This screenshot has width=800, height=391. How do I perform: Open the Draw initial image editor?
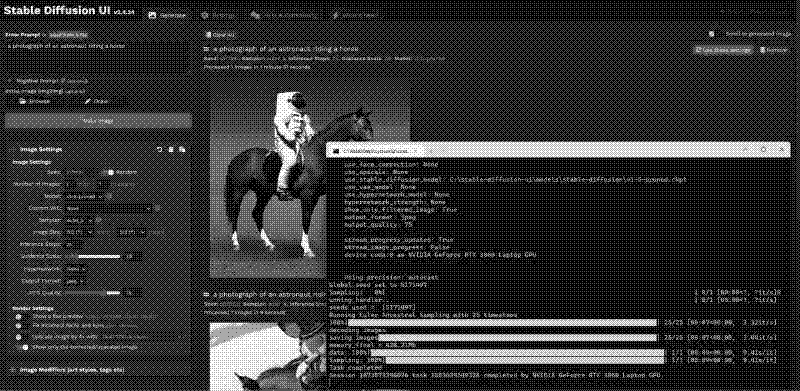pyautogui.click(x=97, y=101)
